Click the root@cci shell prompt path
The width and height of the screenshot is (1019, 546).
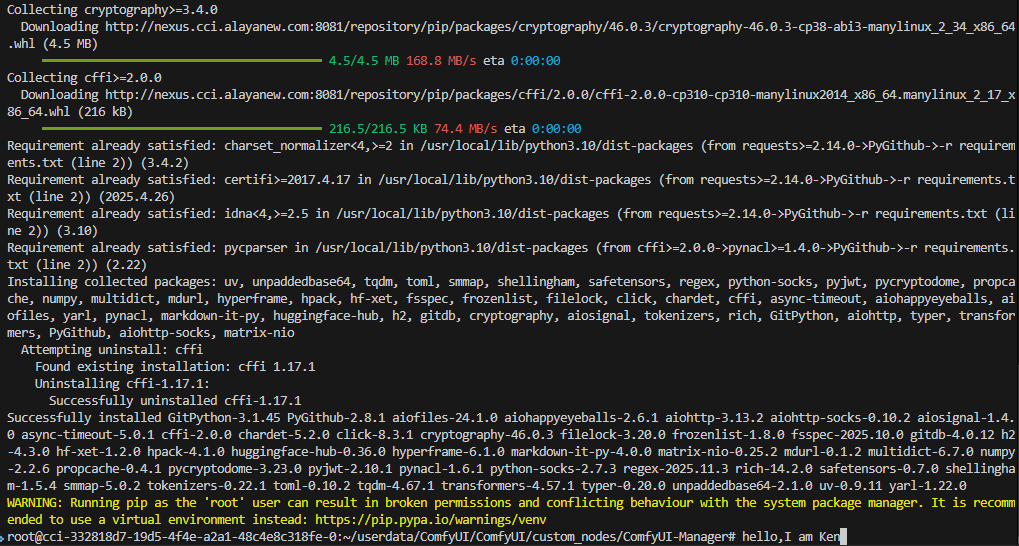[370, 537]
